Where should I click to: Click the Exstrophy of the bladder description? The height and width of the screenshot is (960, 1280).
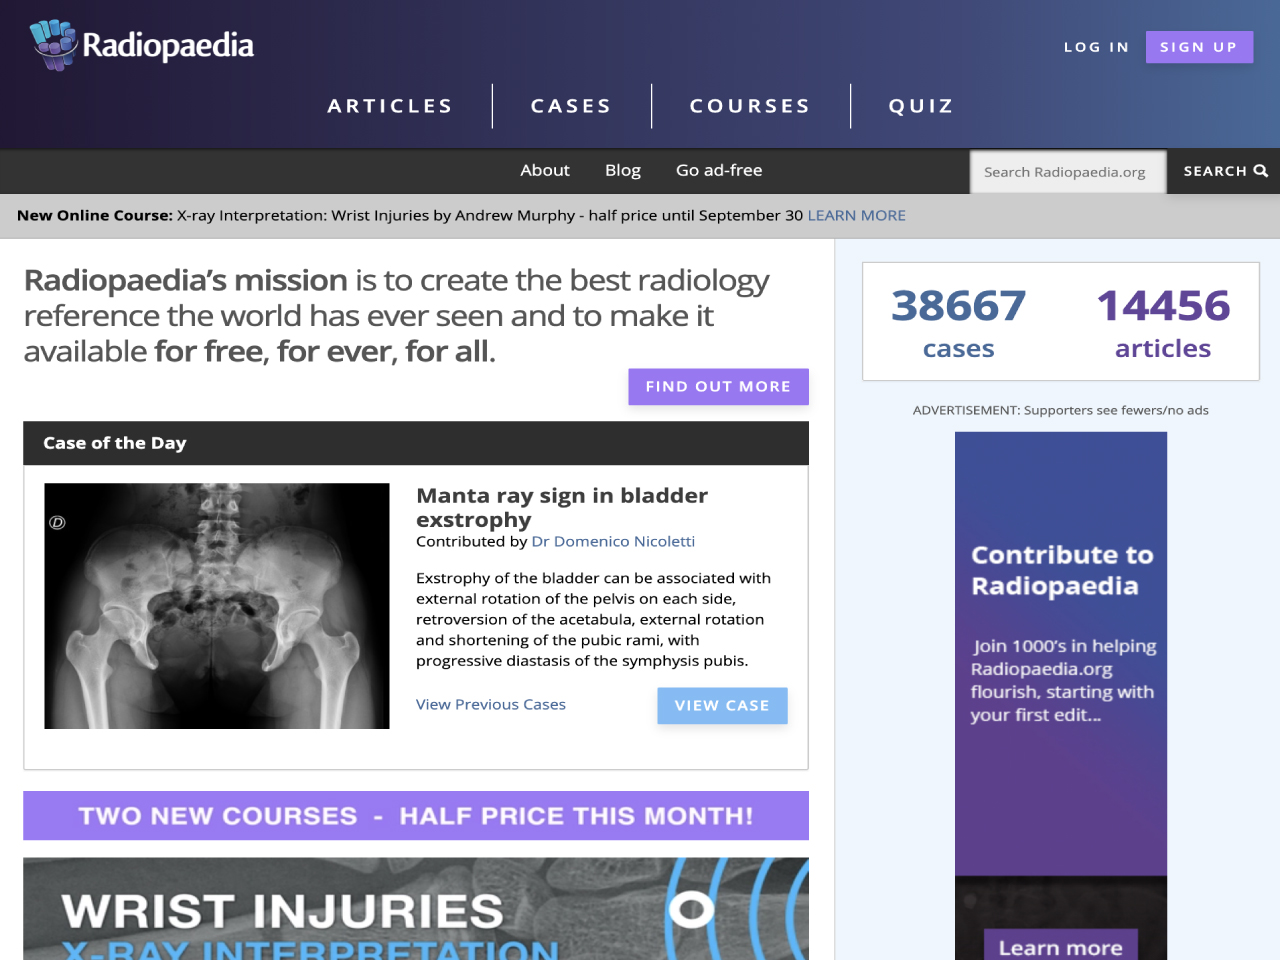point(594,619)
